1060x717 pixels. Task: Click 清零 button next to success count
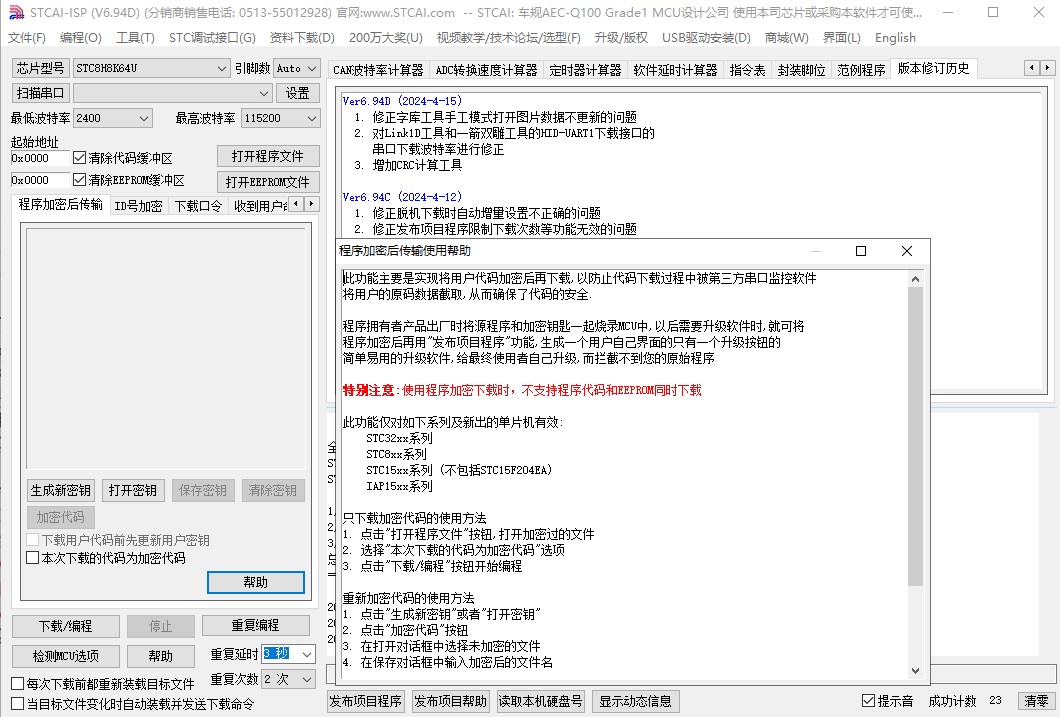pos(1036,701)
